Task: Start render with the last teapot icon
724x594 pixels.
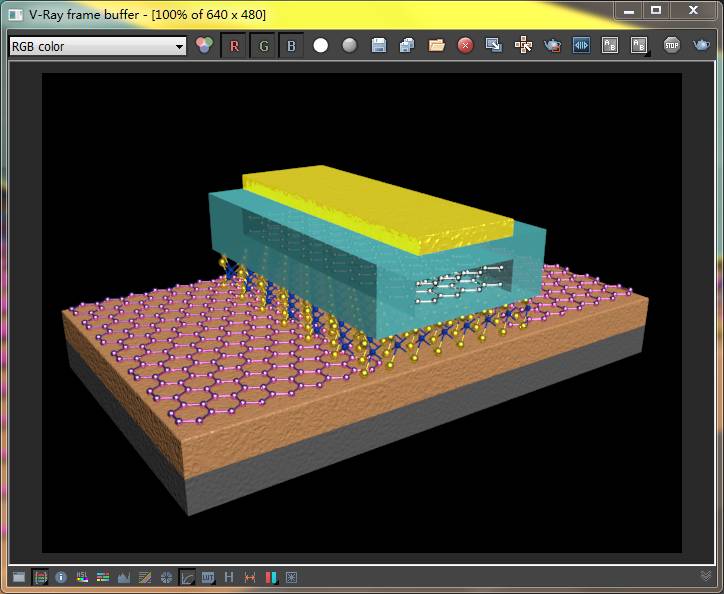Action: [702, 46]
